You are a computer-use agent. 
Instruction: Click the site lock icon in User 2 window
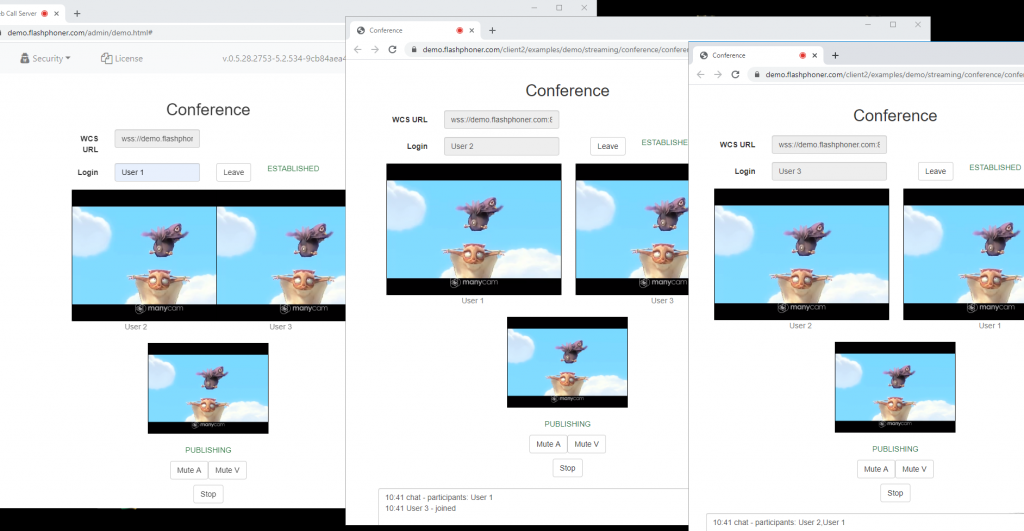tap(413, 49)
